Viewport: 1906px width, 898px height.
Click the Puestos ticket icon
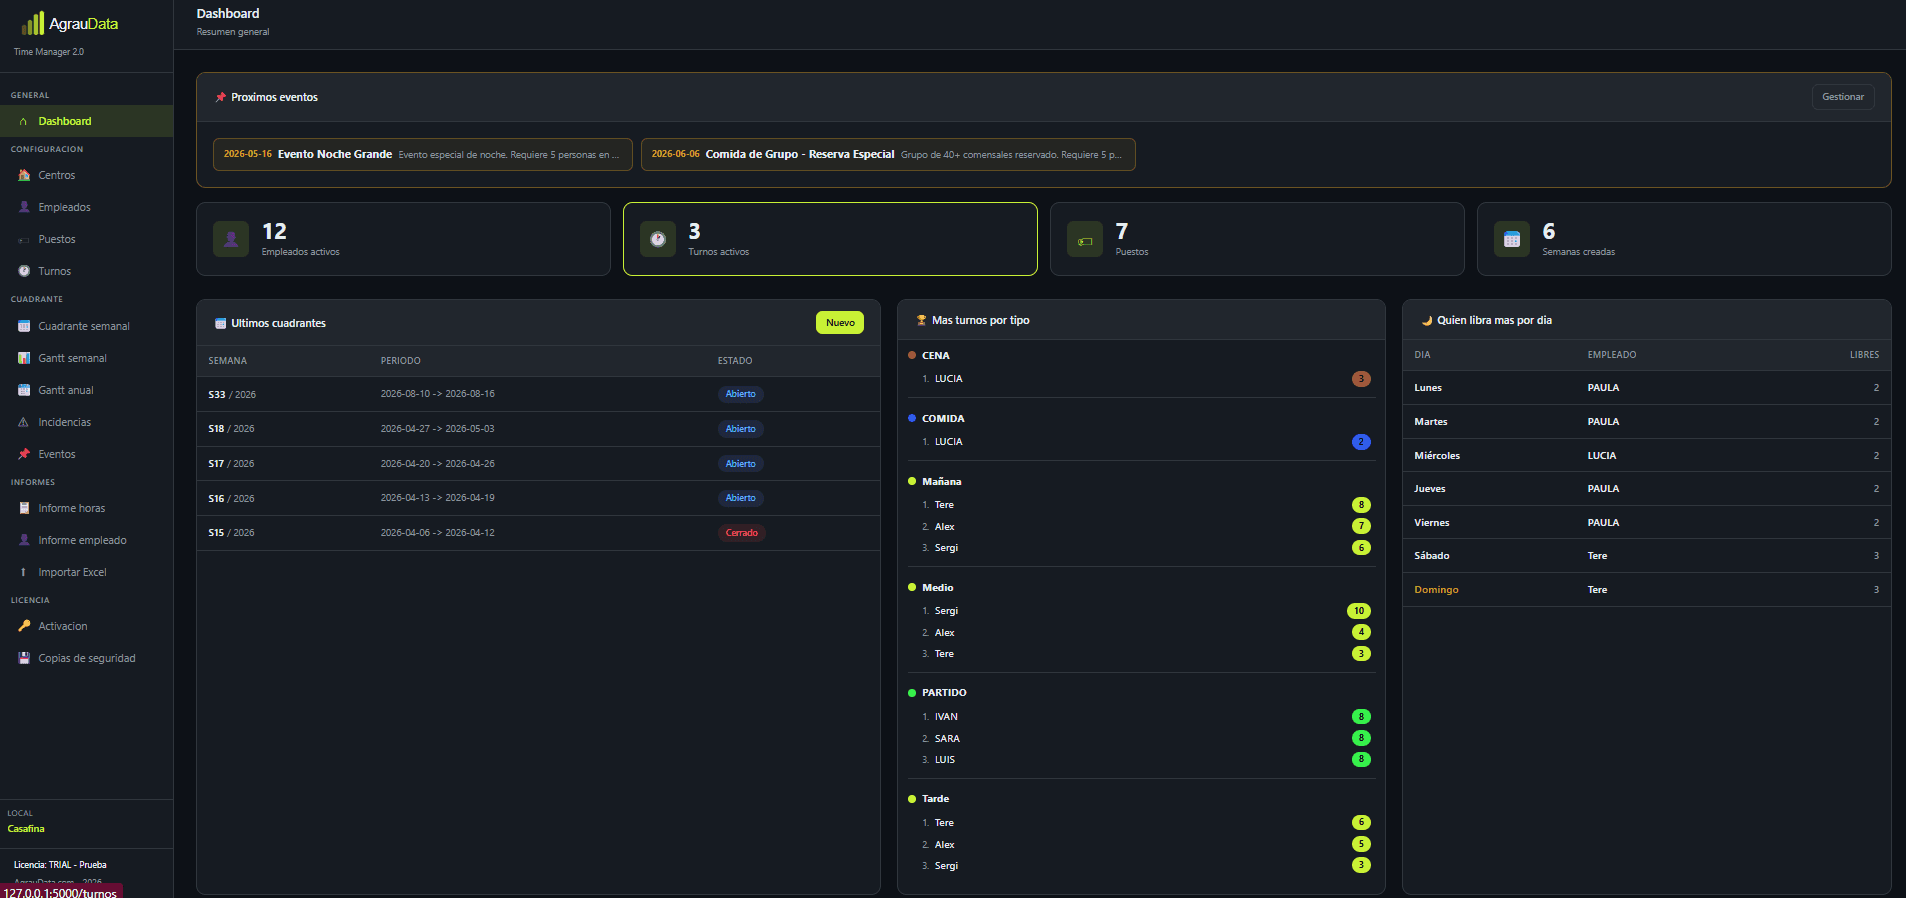point(24,240)
